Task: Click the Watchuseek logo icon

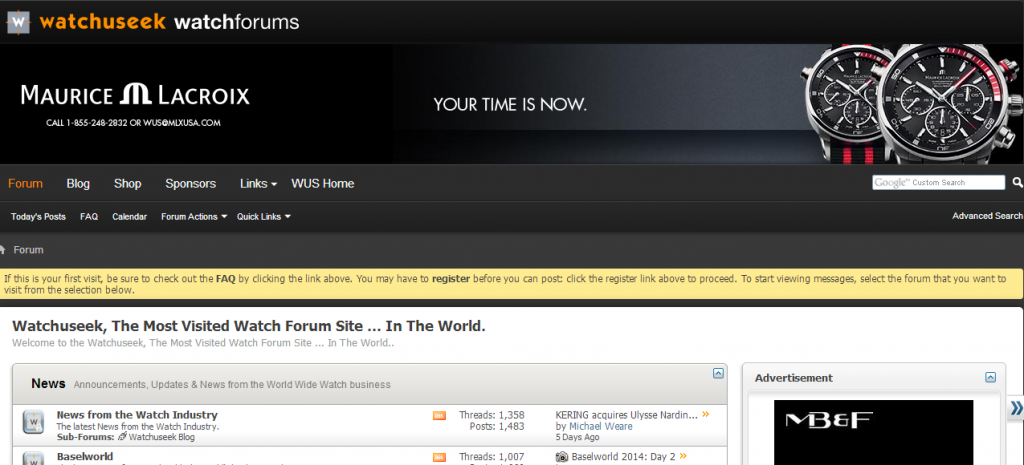Action: [x=18, y=22]
